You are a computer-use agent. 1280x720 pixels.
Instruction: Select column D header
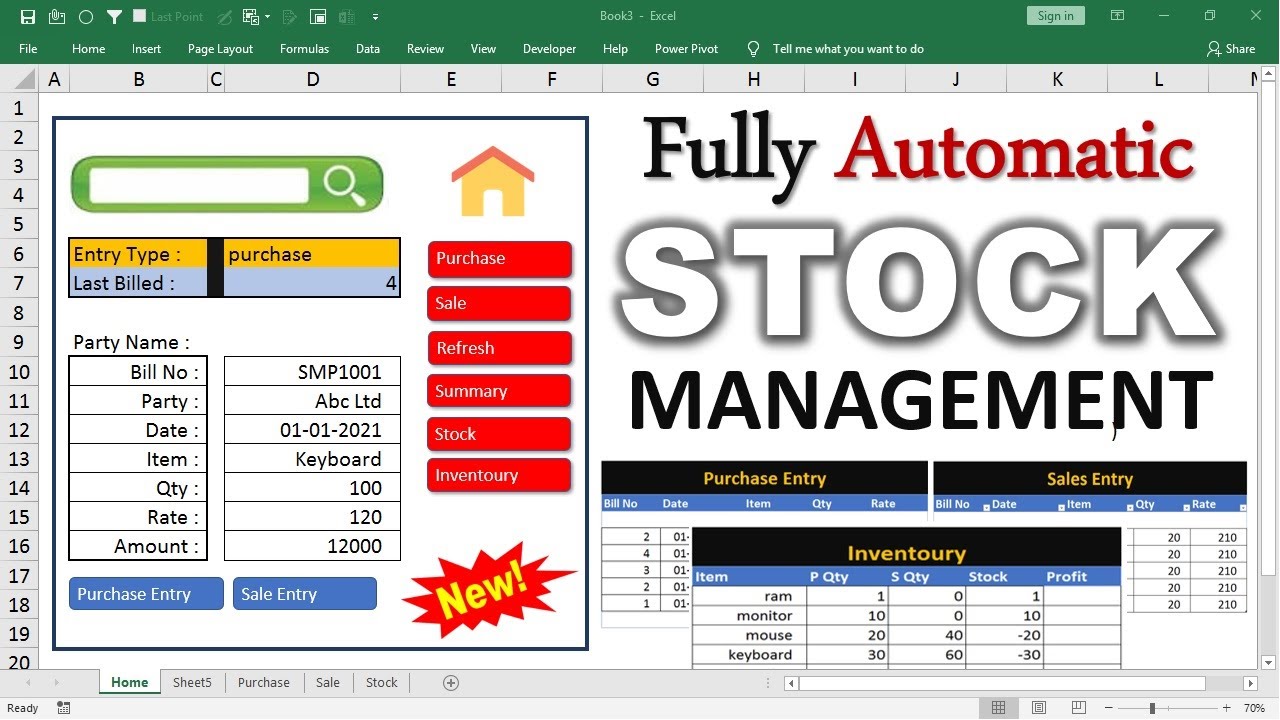point(313,80)
